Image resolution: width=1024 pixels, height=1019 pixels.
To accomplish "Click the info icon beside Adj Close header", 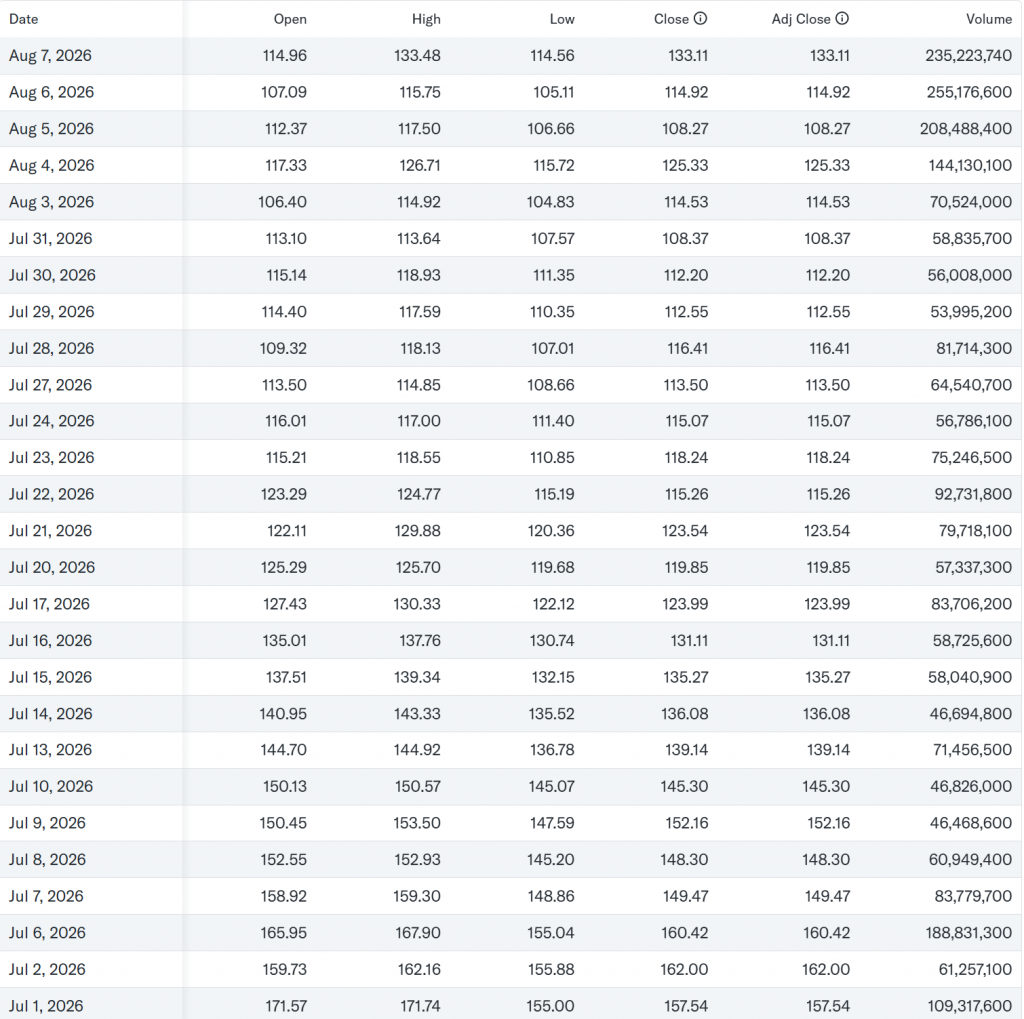I will click(842, 18).
